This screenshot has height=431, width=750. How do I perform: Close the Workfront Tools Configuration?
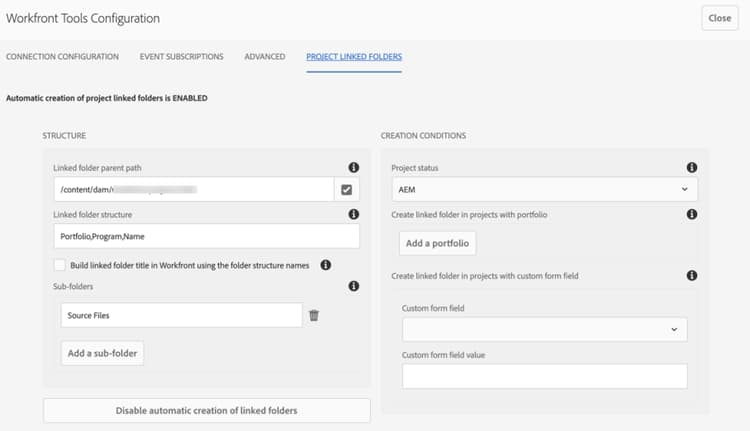[x=719, y=18]
